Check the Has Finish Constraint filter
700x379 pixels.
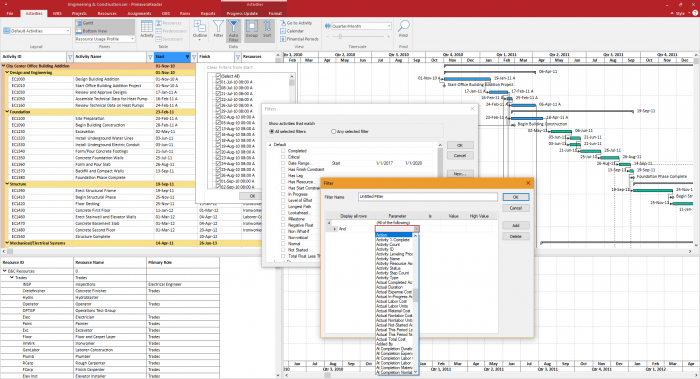click(x=283, y=169)
